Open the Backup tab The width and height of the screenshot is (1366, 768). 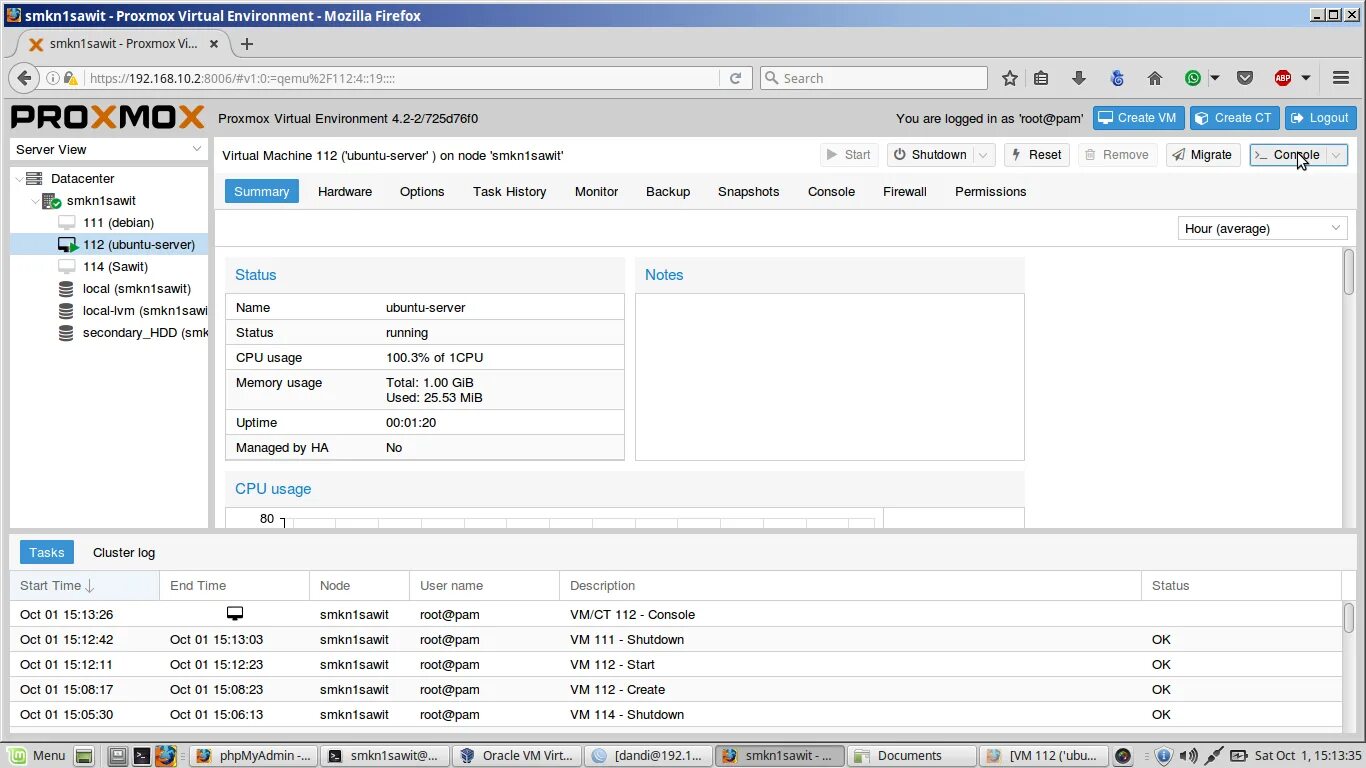click(x=668, y=192)
